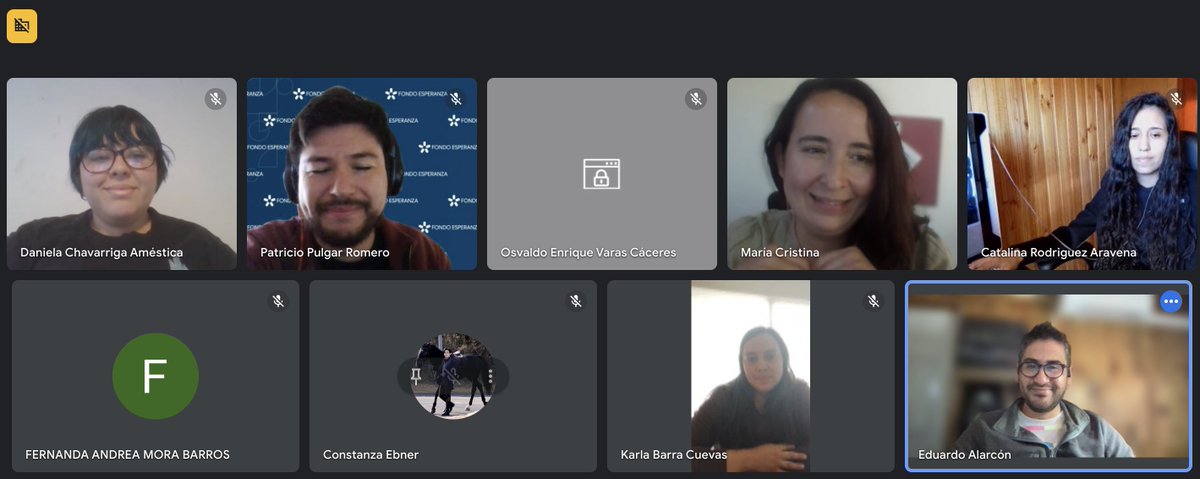
Task: Click the name label "Patricio Pulgar Romero"
Action: [325, 253]
